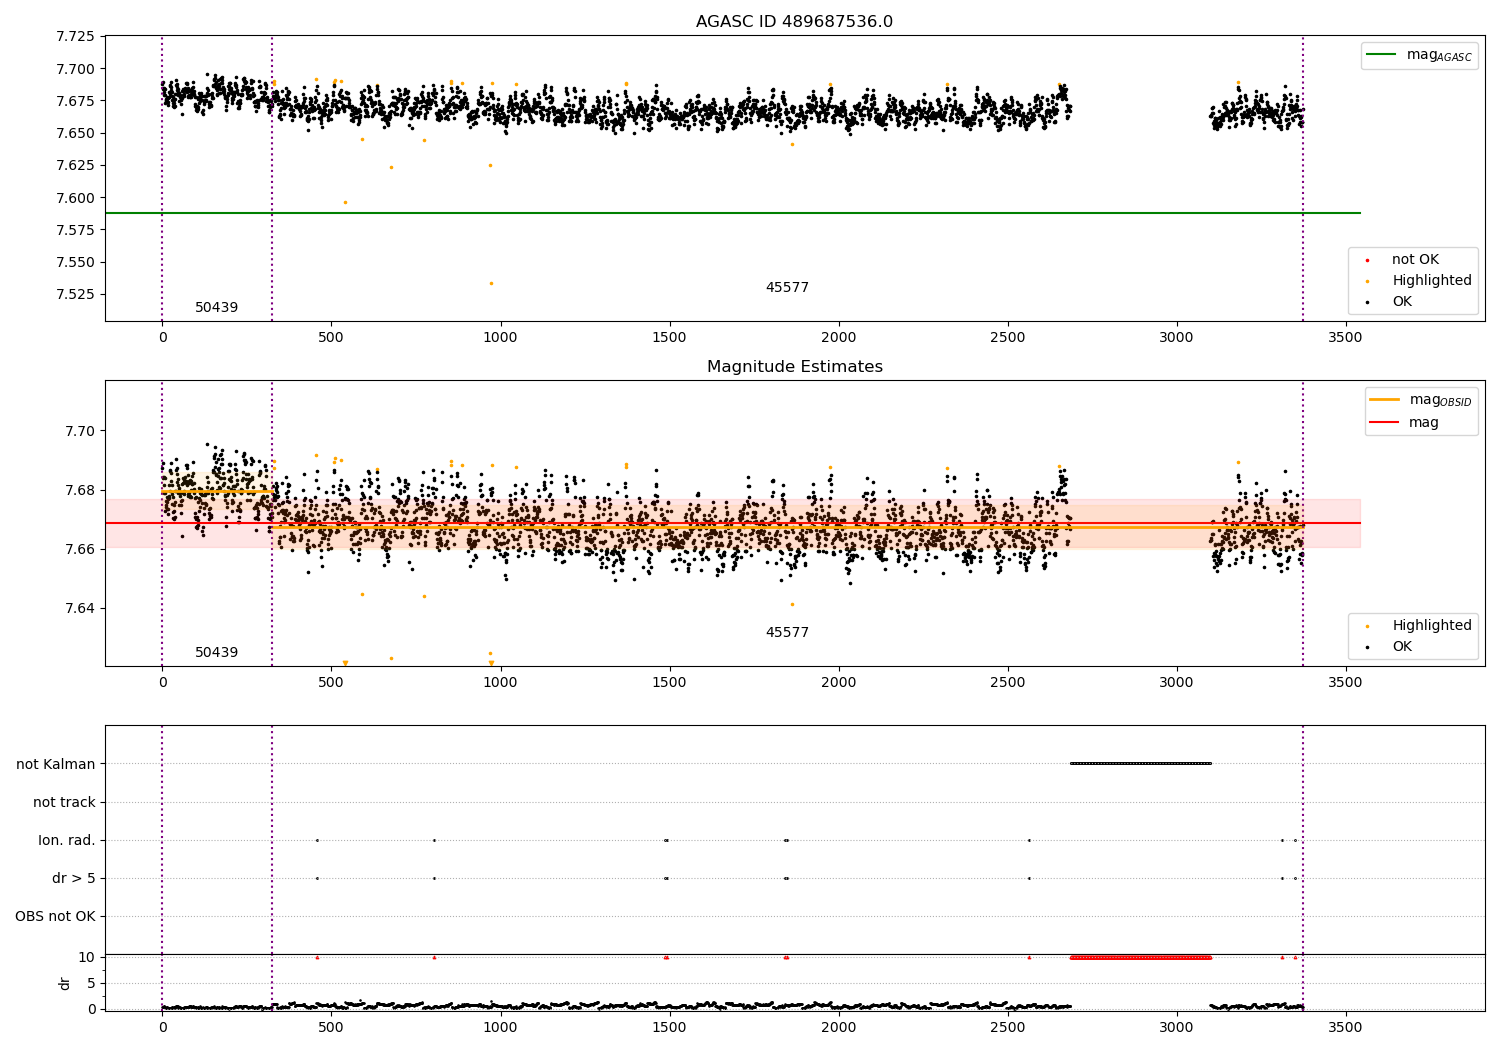This screenshot has height=1050, width=1500.
Task: Click the red dr points band at 10
Action: tap(1140, 957)
